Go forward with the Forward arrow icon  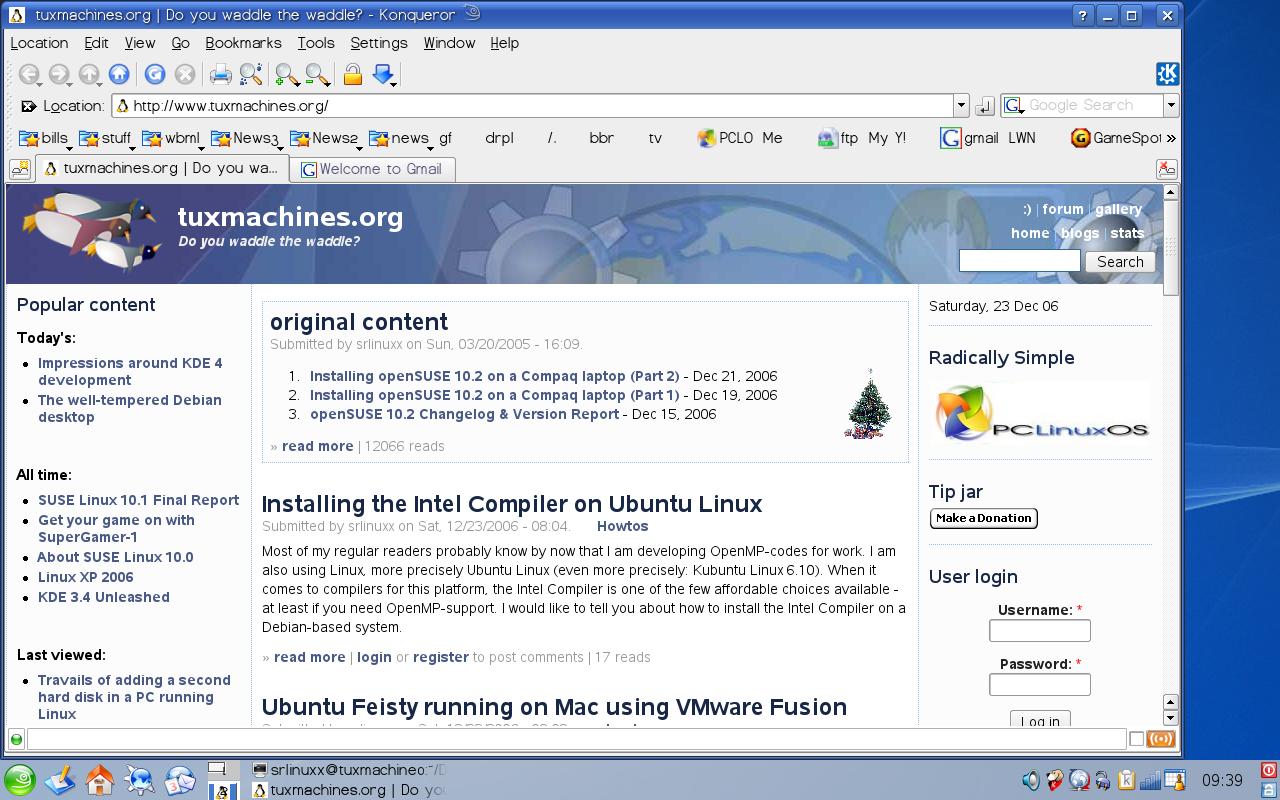(x=59, y=74)
